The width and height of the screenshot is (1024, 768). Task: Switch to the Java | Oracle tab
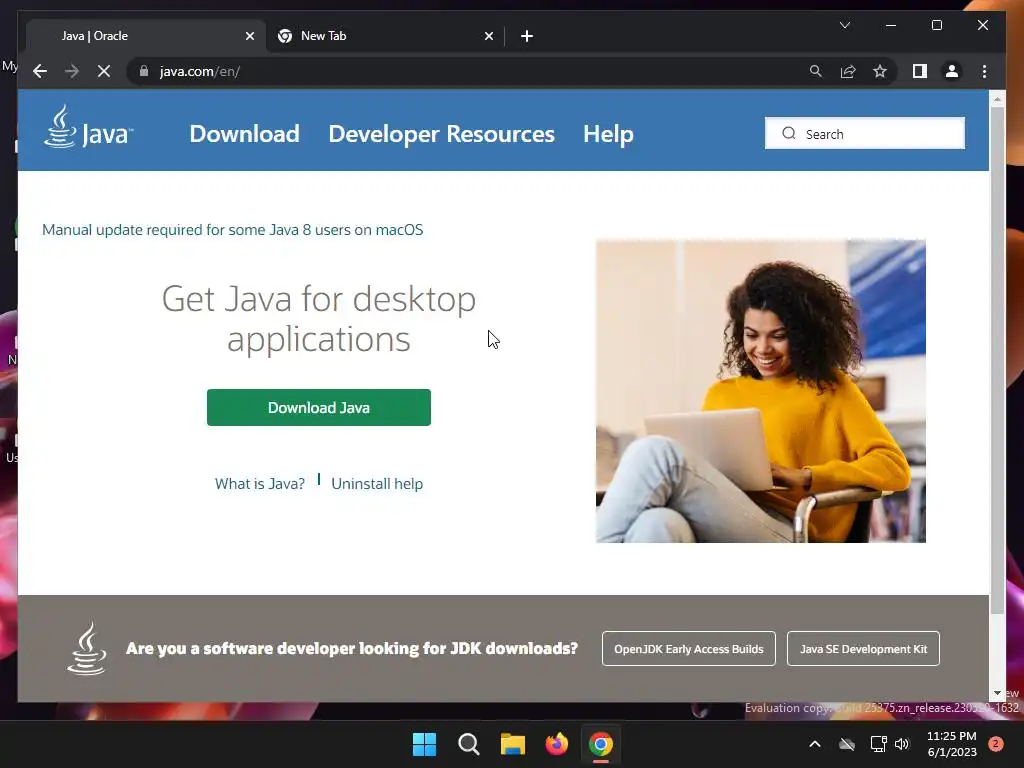click(146, 36)
